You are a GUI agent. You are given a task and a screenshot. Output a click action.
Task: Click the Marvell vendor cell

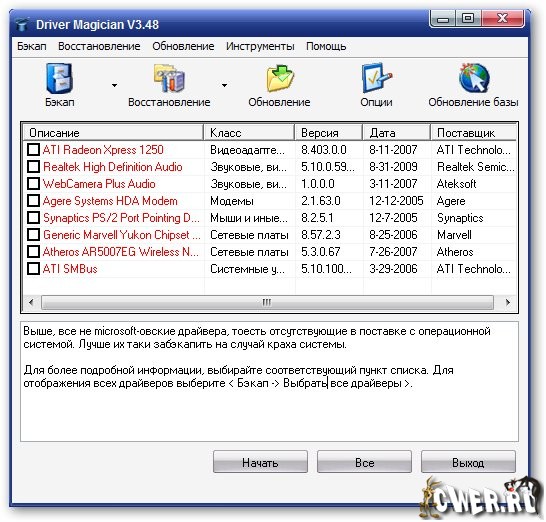[x=454, y=235]
